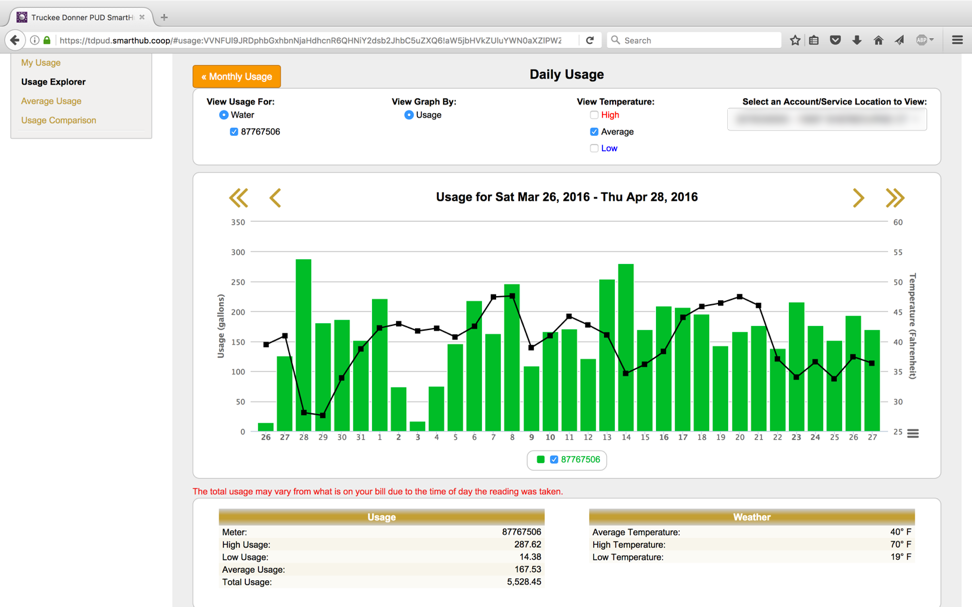972x607 pixels.
Task: Open the account/service location selector
Action: [827, 118]
